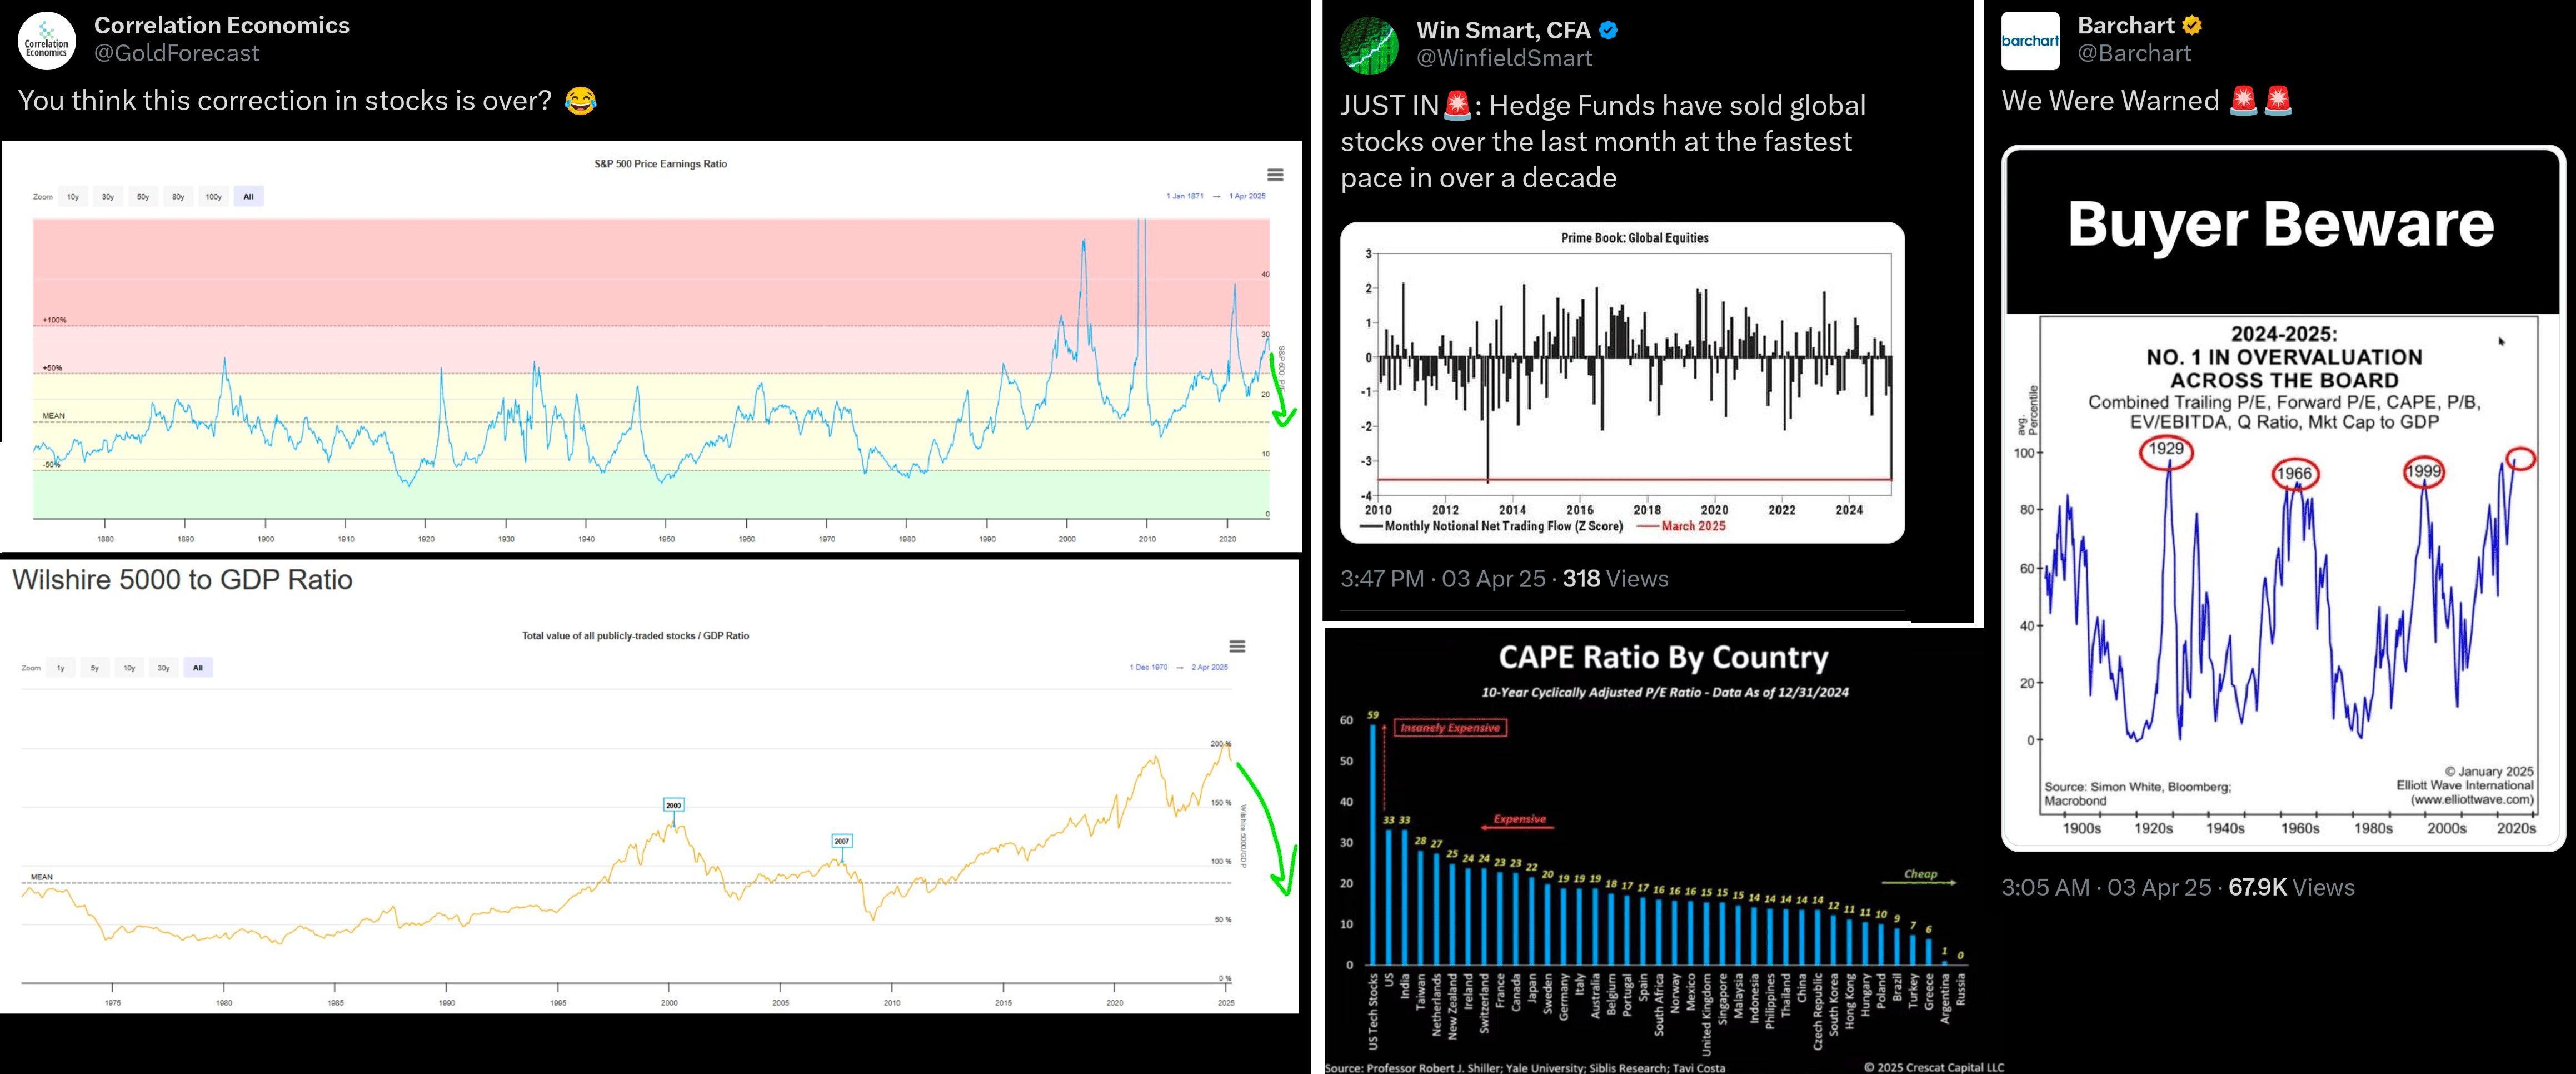
Task: Click the 1 Jan 1871 start date field
Action: 1184,197
